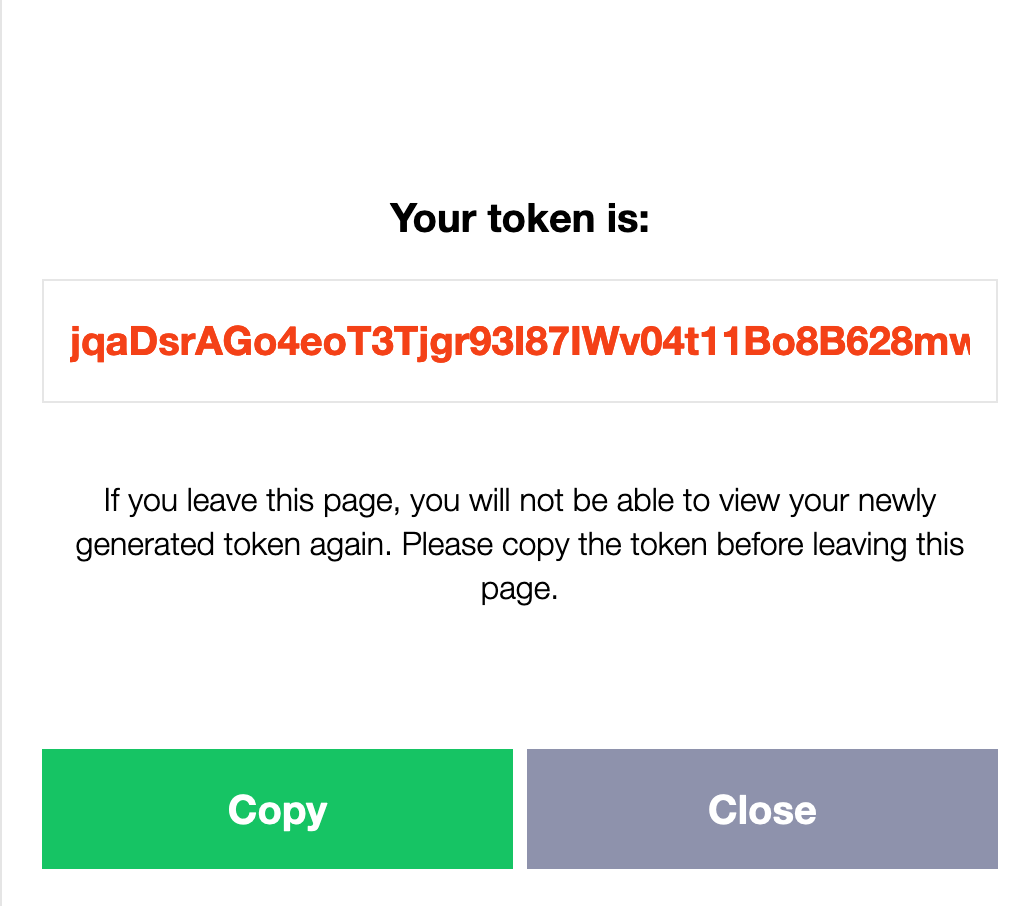Click the "Your token is:" heading
1034x906 pixels.
[519, 217]
